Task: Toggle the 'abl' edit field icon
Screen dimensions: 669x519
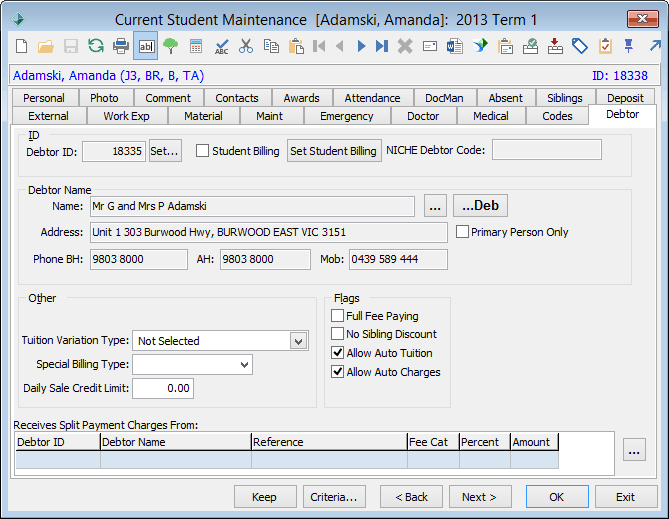Action: pyautogui.click(x=146, y=46)
